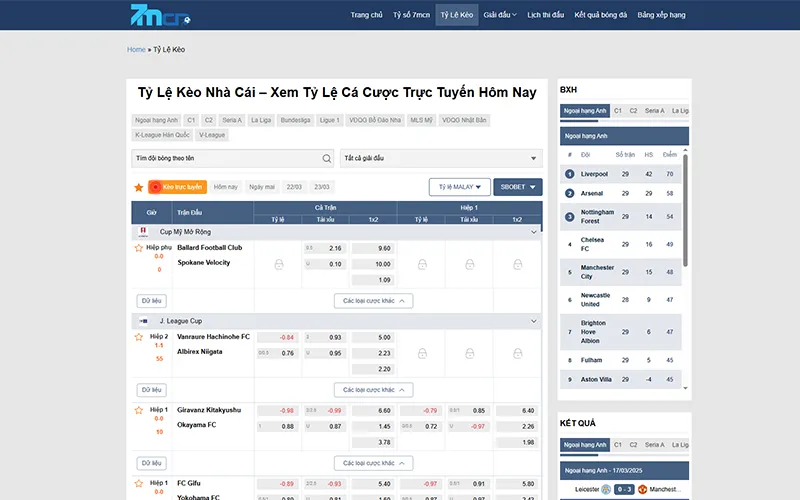Click Ballard match Hiệp 1 Tỷ lệ lock
This screenshot has height=500, width=800.
pos(422,264)
